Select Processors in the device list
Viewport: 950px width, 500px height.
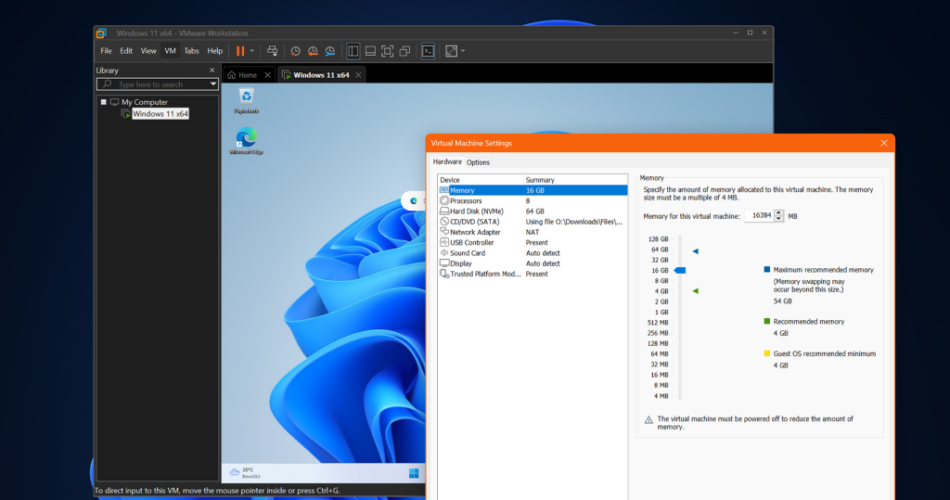tap(465, 201)
